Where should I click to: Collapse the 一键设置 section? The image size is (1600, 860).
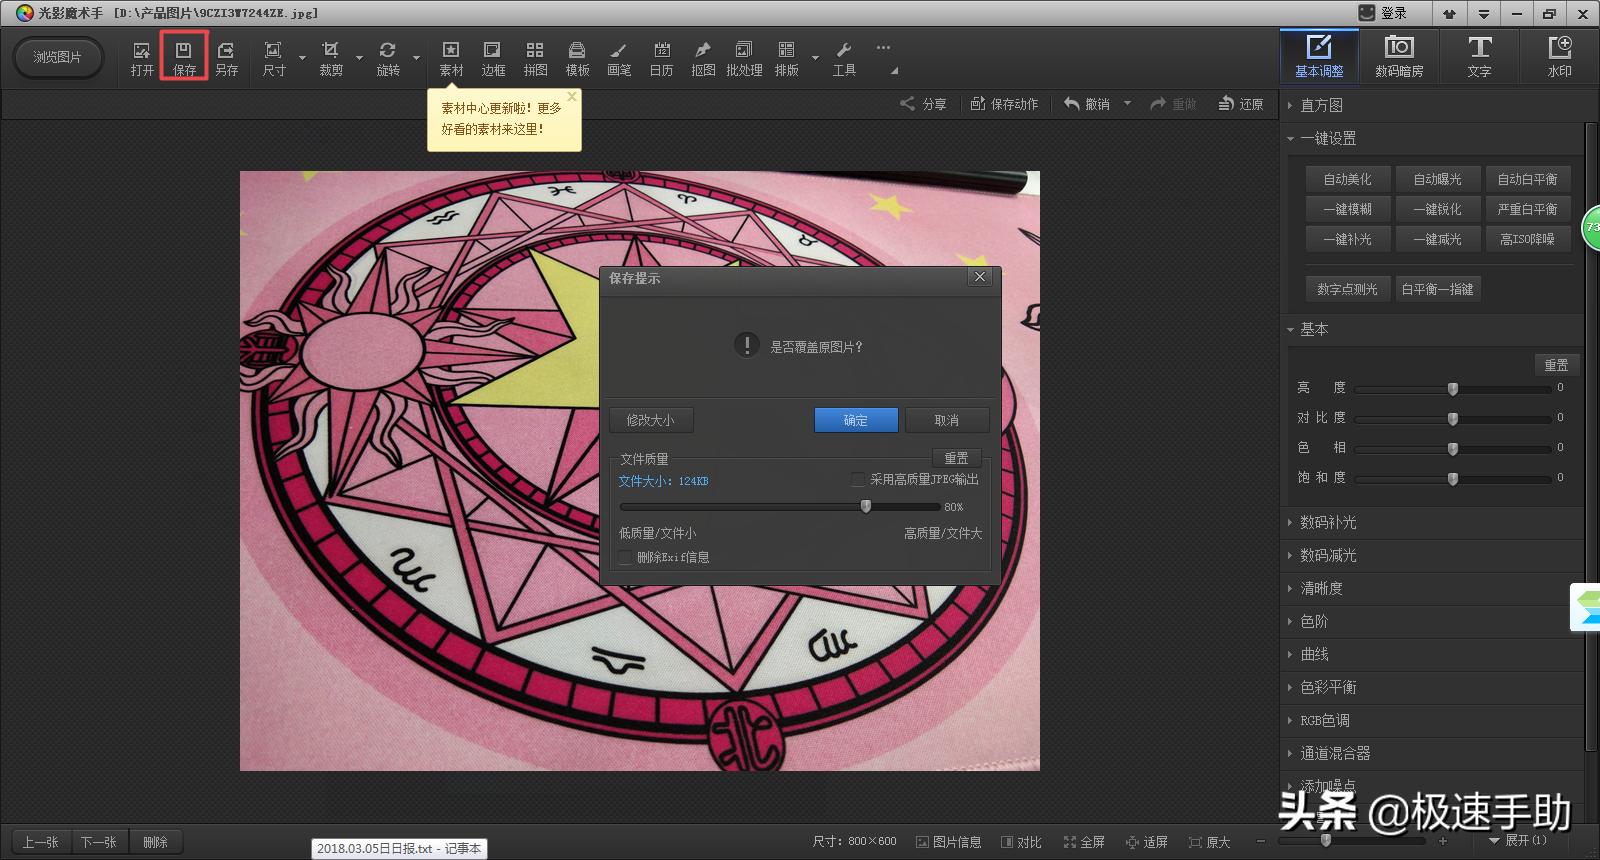click(x=1328, y=138)
